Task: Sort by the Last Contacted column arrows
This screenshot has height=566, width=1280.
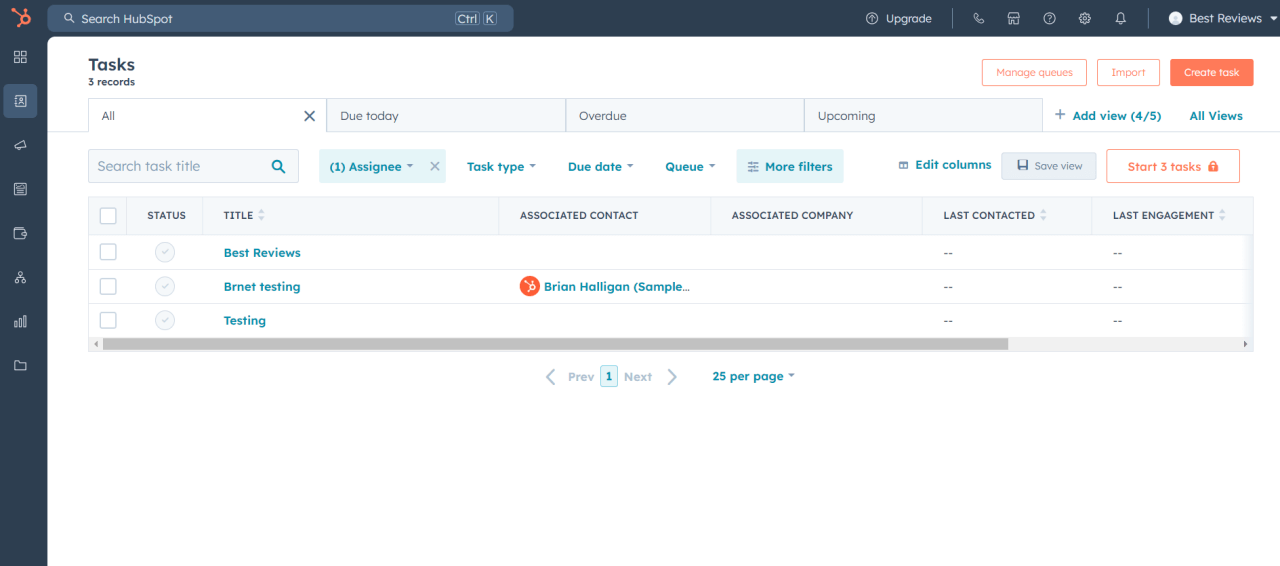Action: pyautogui.click(x=1044, y=215)
